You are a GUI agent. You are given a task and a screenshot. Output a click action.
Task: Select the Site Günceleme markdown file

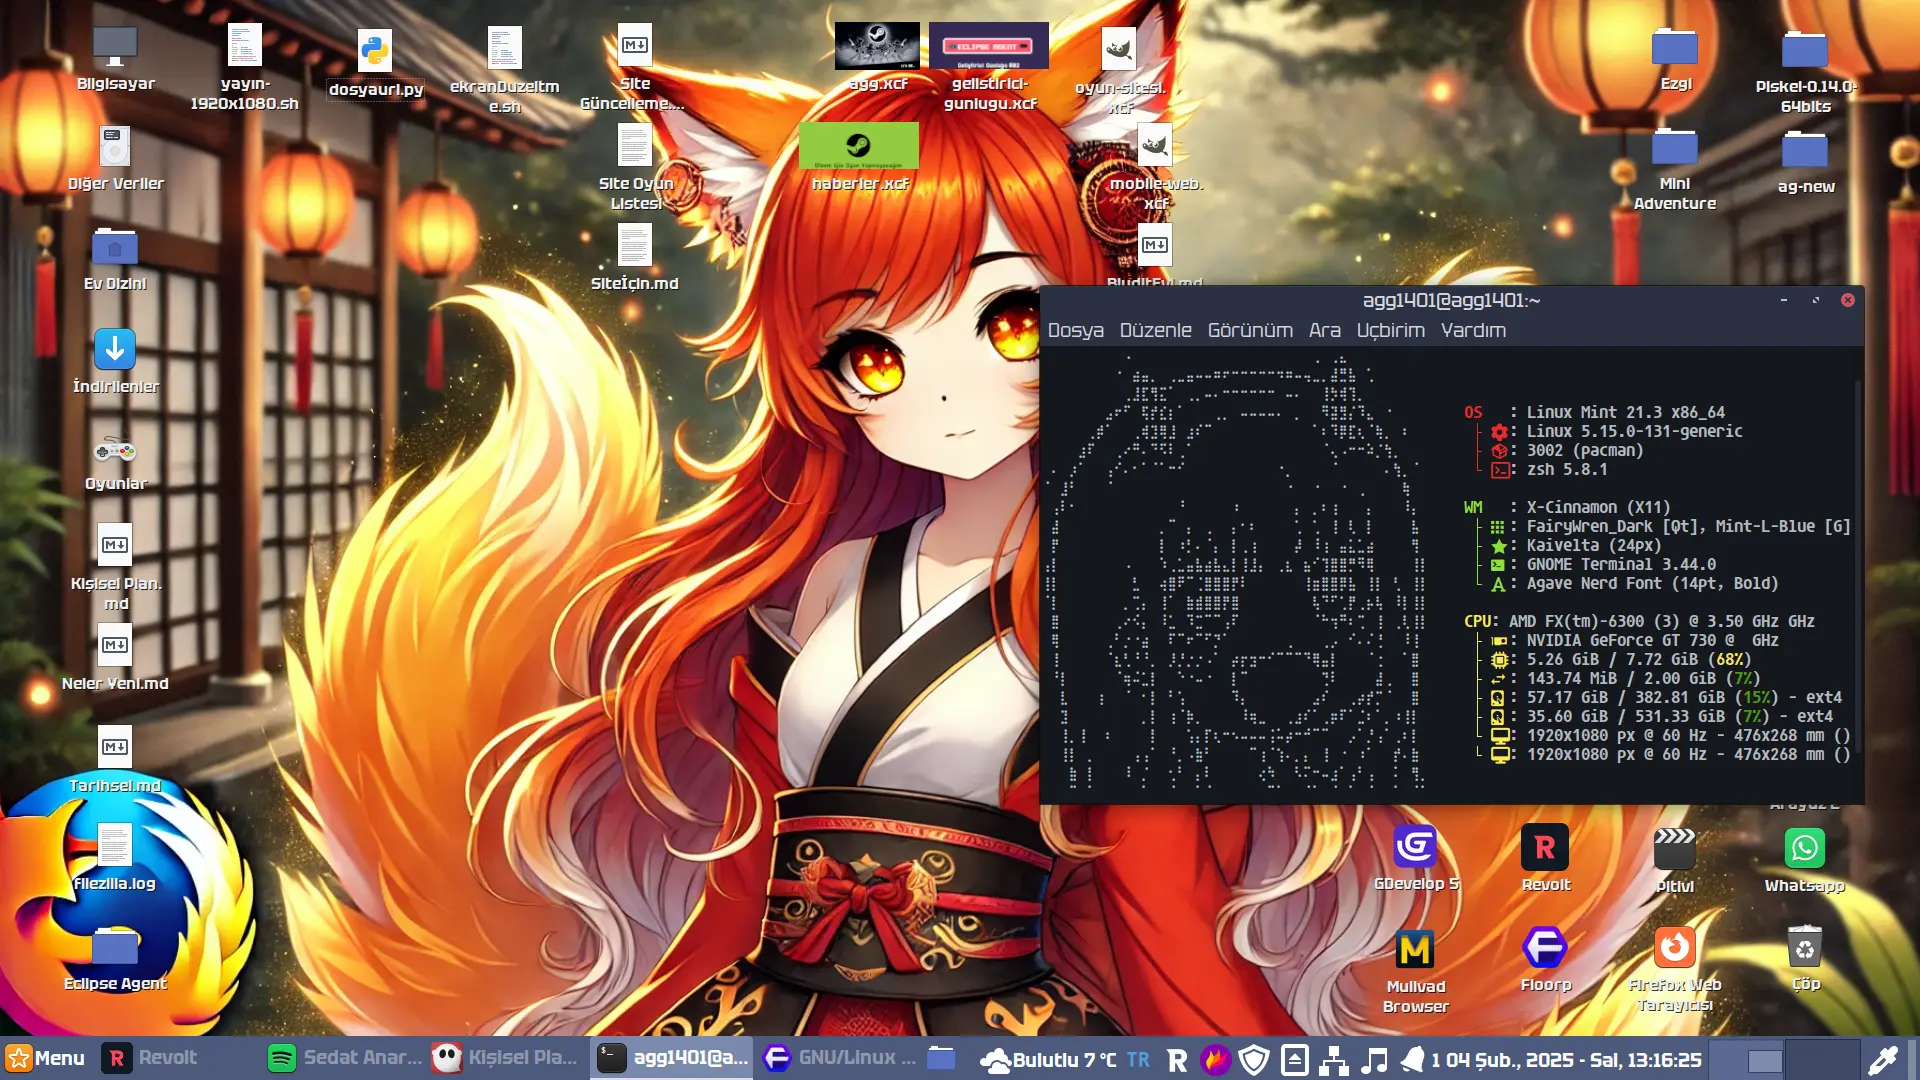634,67
